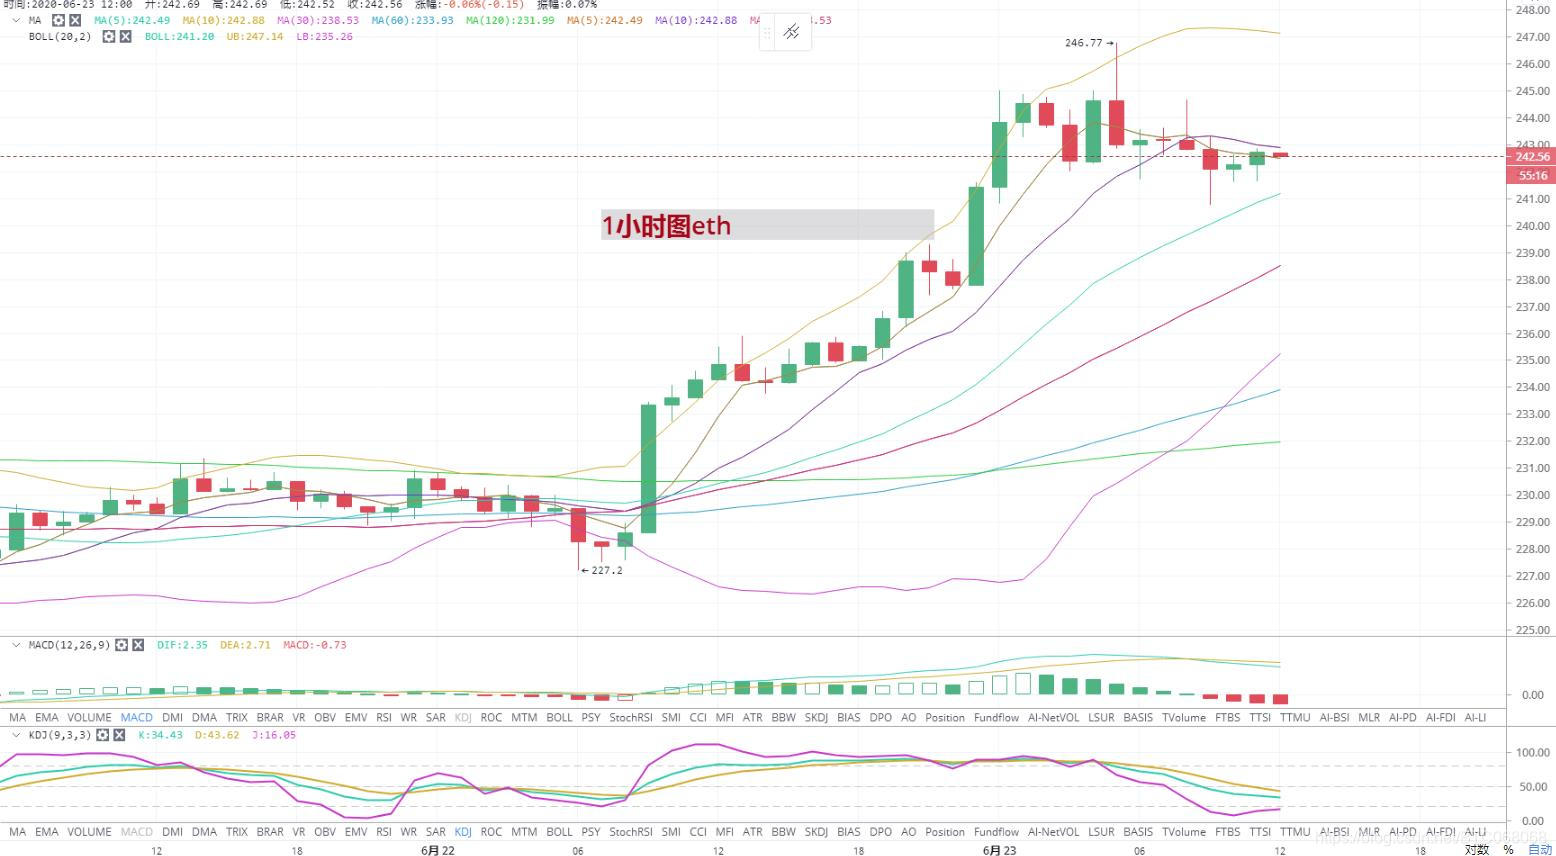Toggle 对数 logarithmic scale
The image size is (1556, 856).
coord(1476,849)
